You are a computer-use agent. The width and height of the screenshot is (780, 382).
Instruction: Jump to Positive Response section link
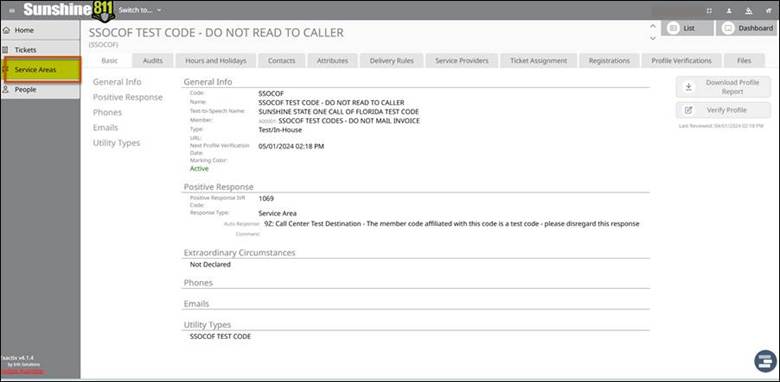(x=128, y=97)
